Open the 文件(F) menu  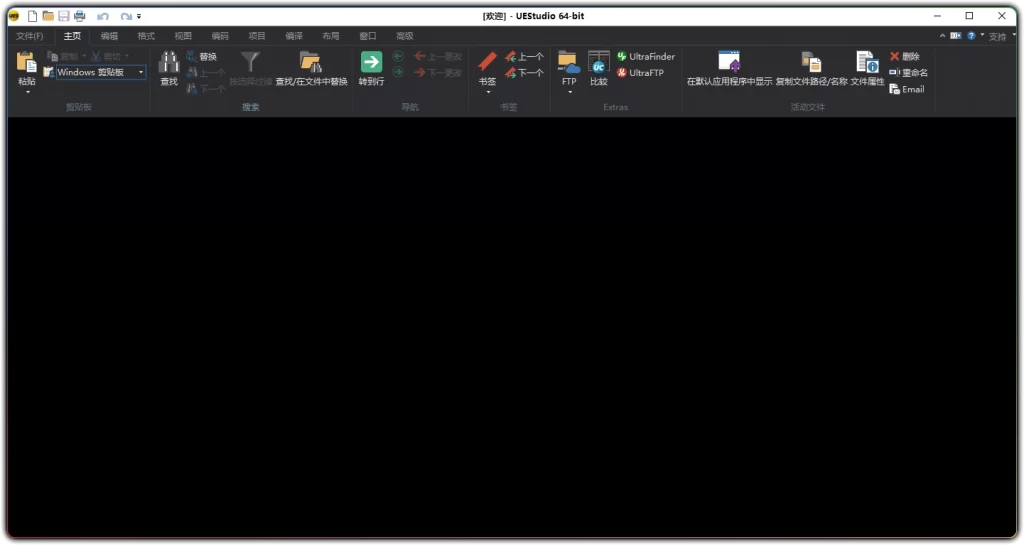(x=29, y=36)
